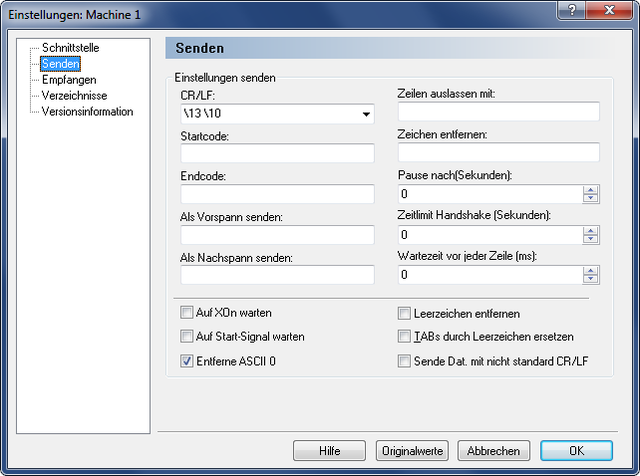
Task: Show Versionsinformation page
Action: (87, 111)
